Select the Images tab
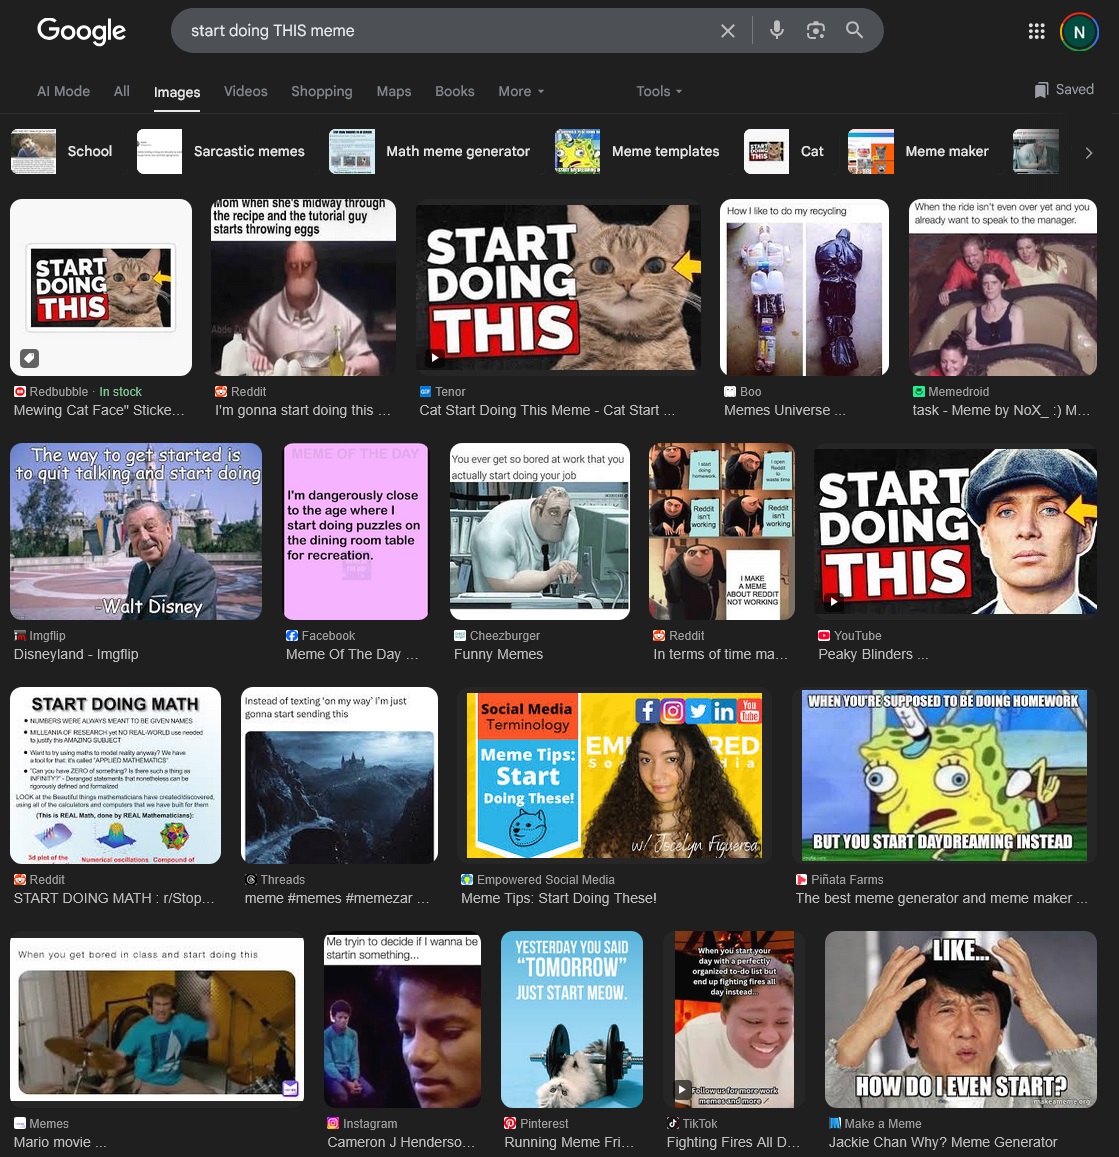Viewport: 1119px width, 1157px height. pyautogui.click(x=177, y=92)
